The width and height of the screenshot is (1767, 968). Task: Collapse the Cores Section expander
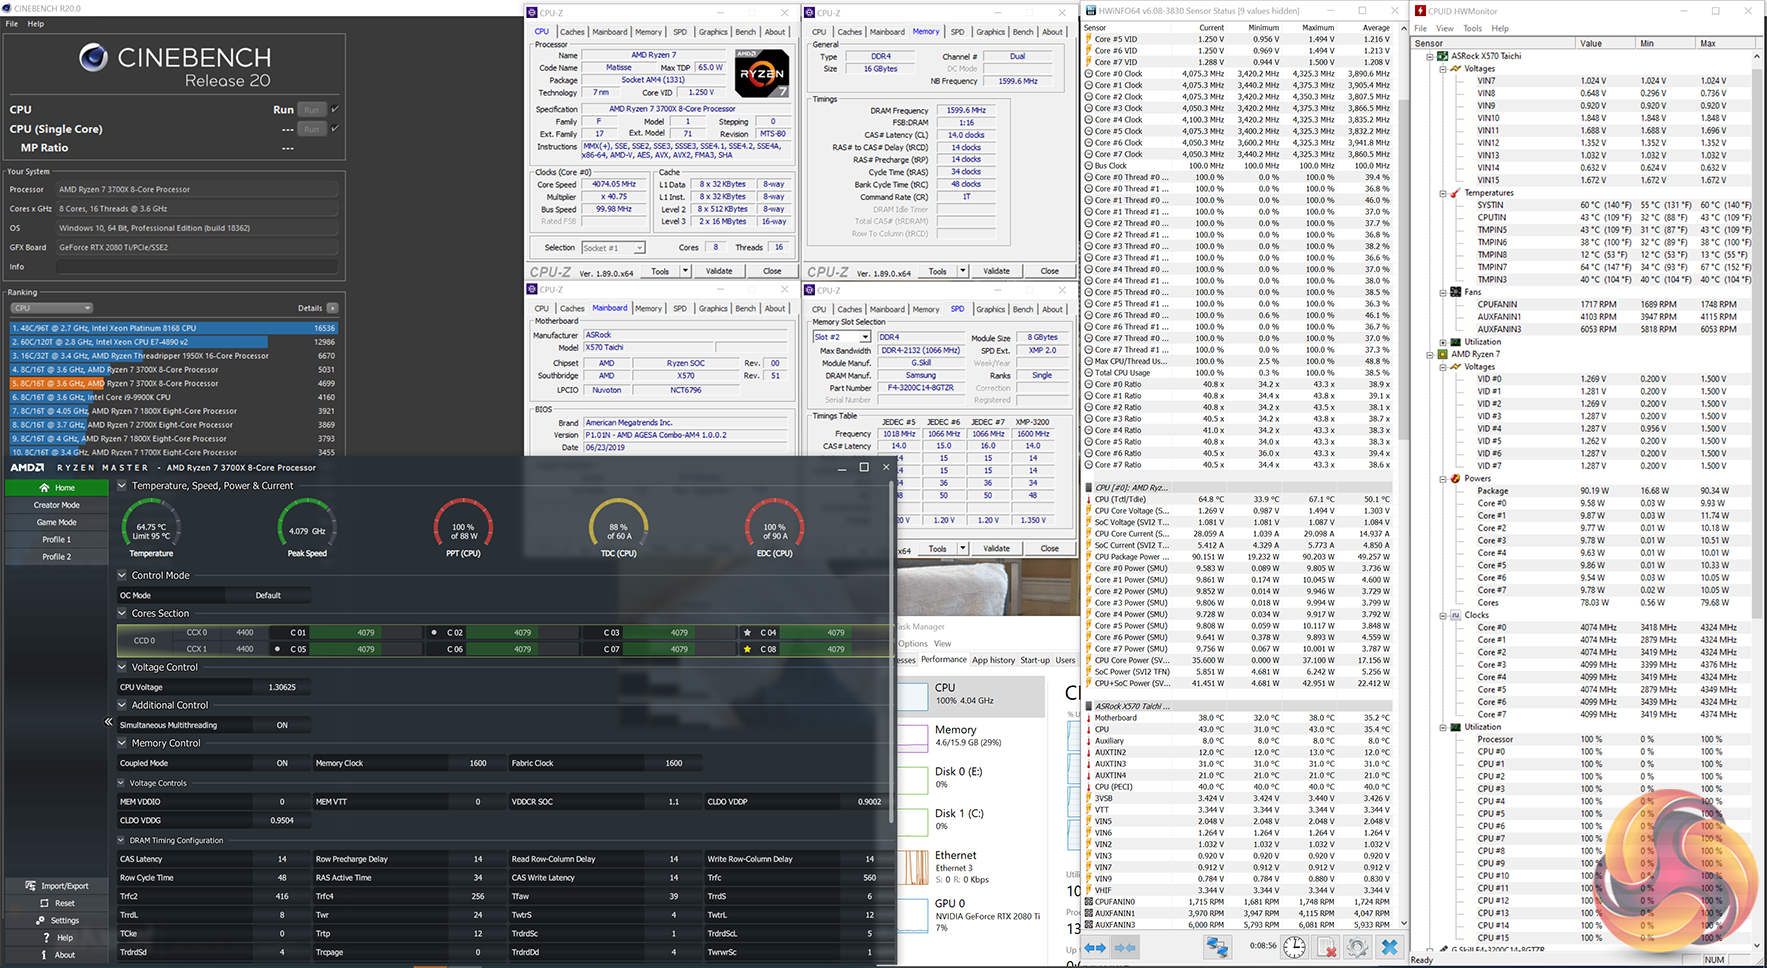(x=122, y=613)
